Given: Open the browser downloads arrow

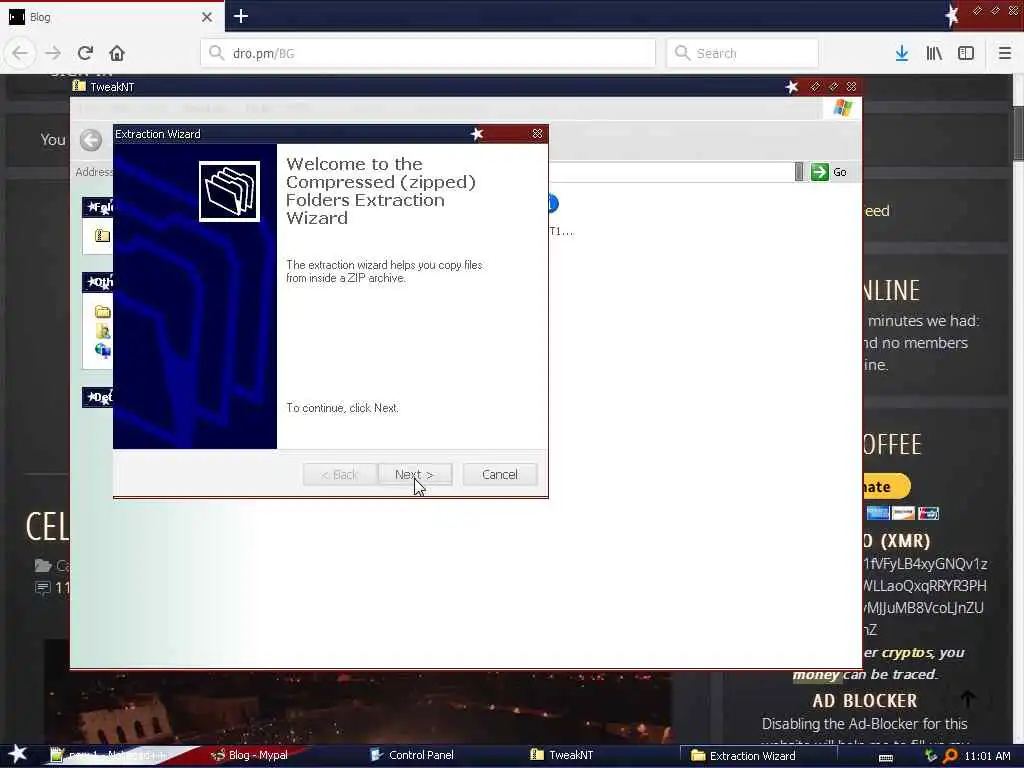Looking at the screenshot, I should point(902,53).
